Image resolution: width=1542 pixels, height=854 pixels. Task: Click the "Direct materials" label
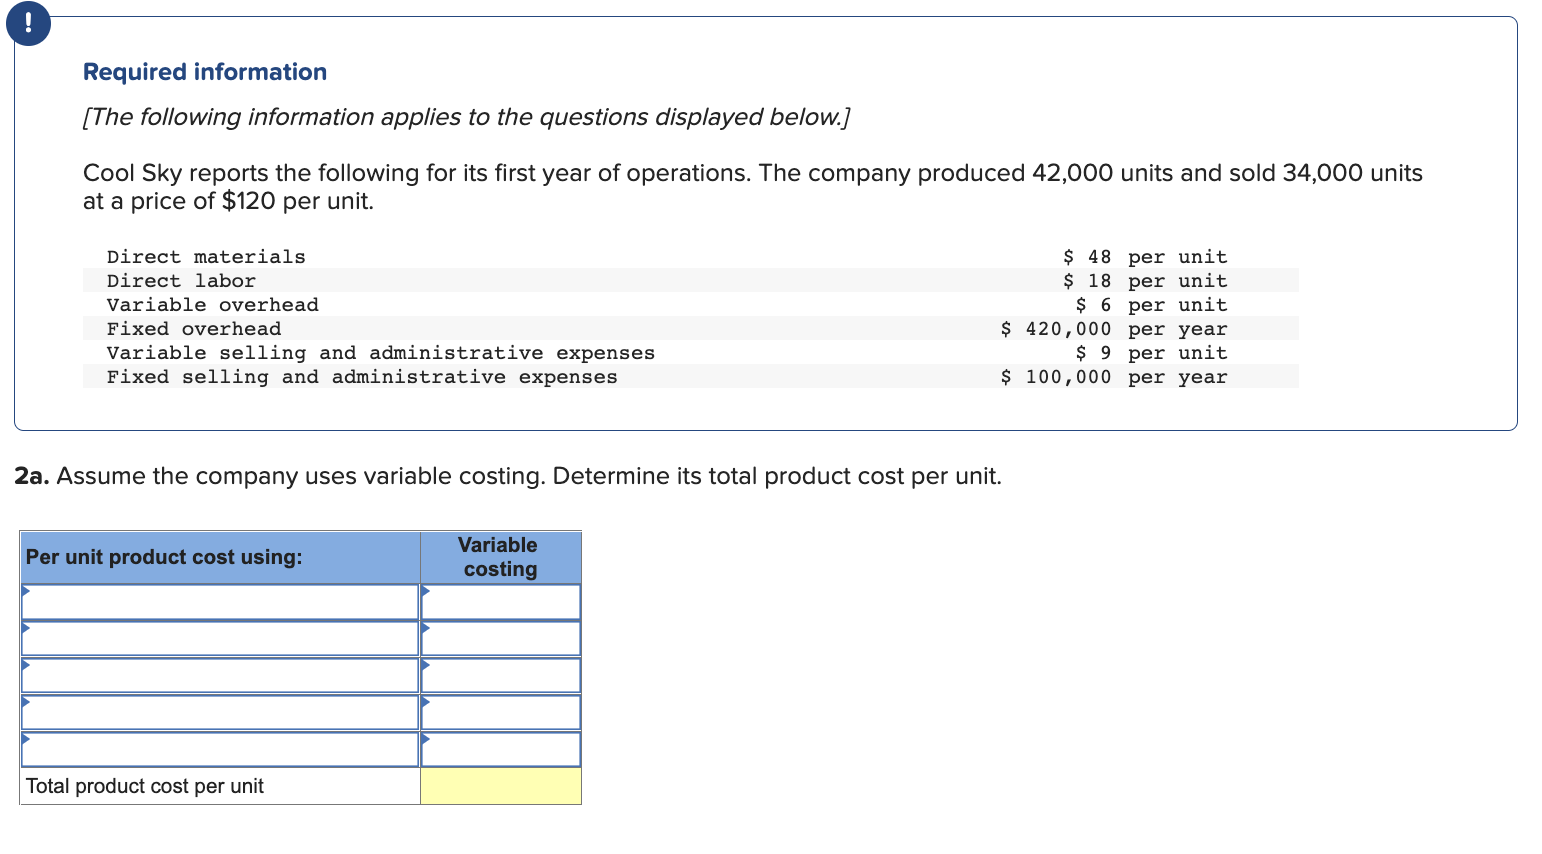tap(206, 257)
